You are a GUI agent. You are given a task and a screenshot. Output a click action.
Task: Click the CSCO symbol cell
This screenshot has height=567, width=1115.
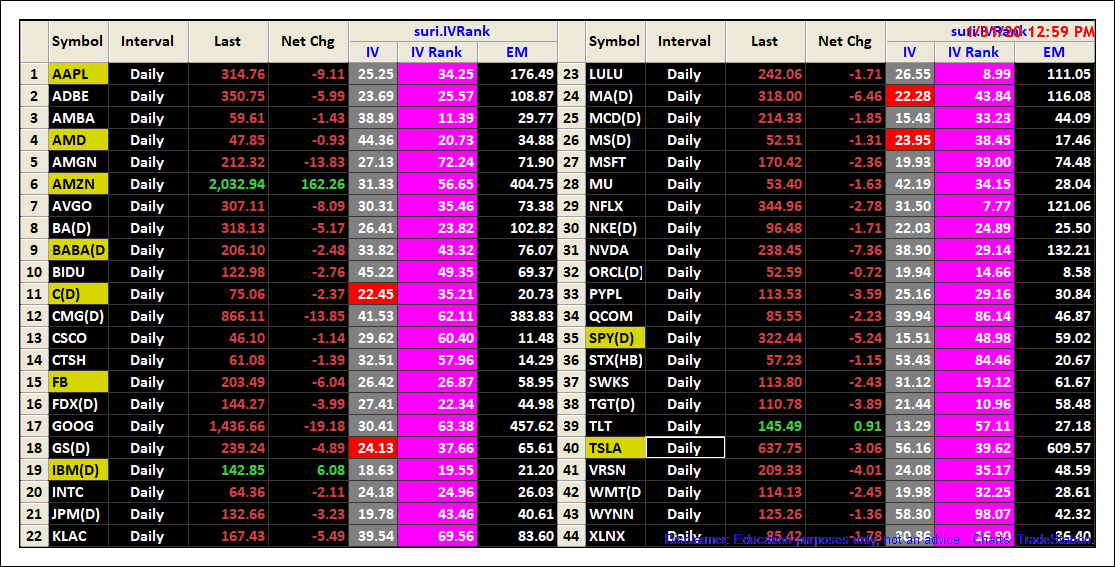pyautogui.click(x=78, y=339)
